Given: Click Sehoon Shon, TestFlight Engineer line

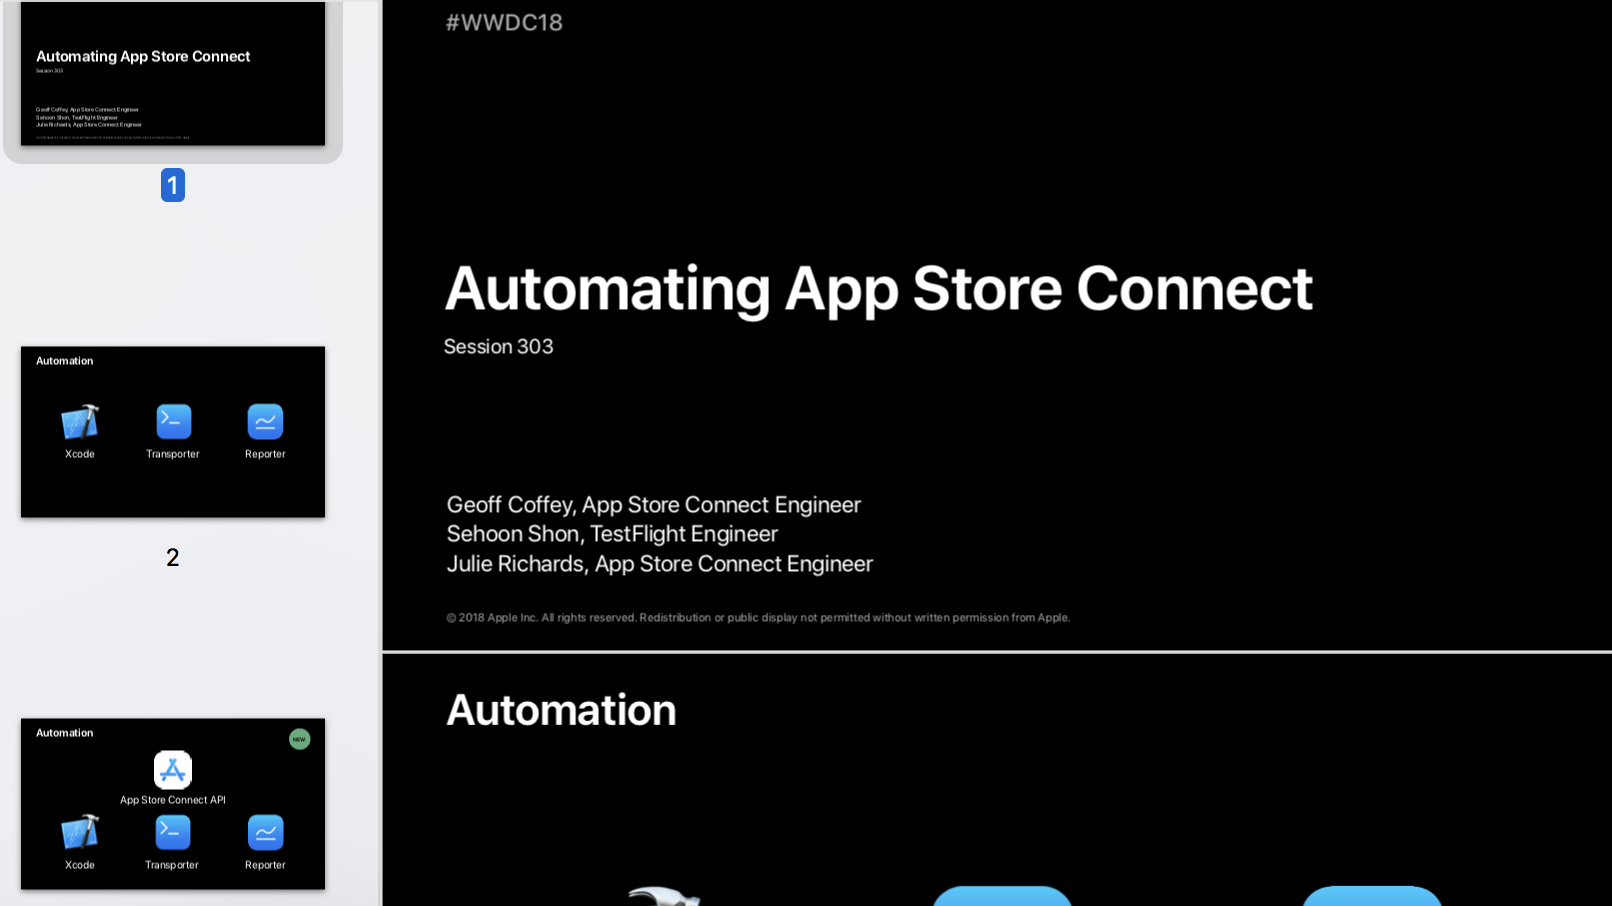Looking at the screenshot, I should tap(612, 534).
